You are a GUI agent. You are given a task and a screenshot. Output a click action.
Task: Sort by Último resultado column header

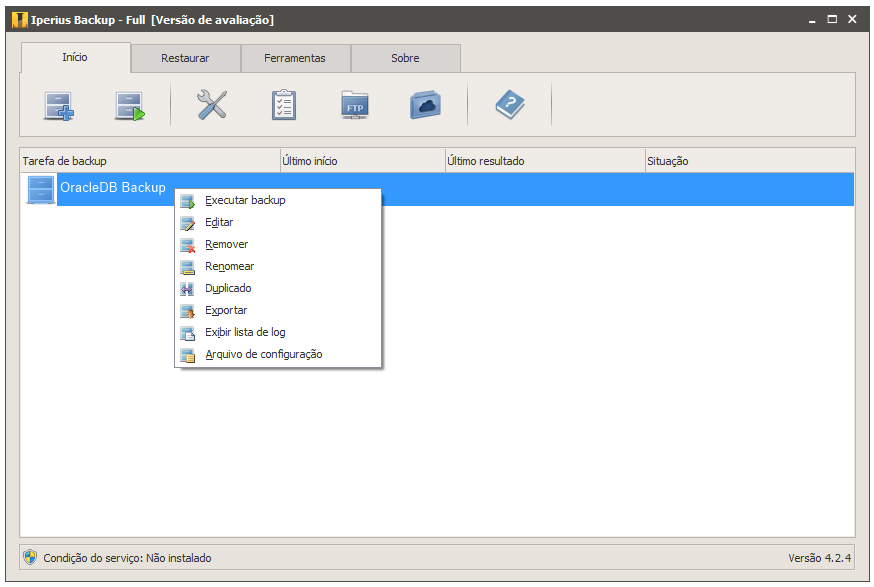point(545,161)
